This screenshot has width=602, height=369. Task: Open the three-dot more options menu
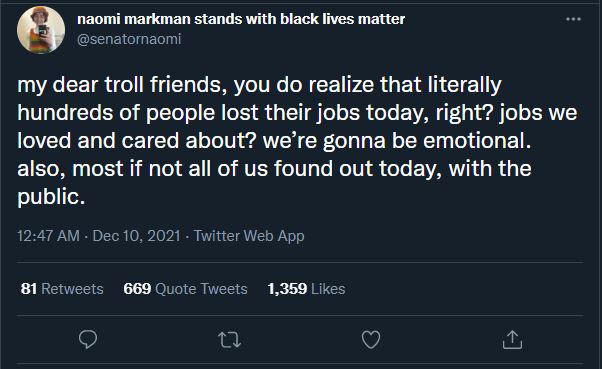[x=573, y=19]
